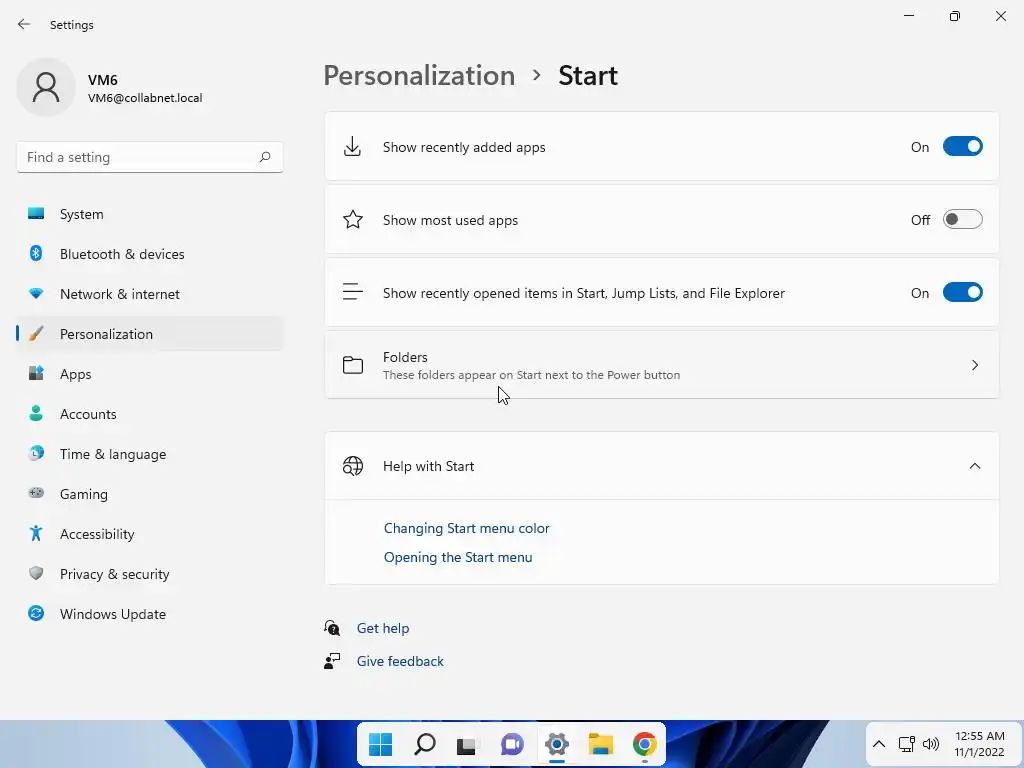The image size is (1024, 768).
Task: Click VM6@collabnet.local account email
Action: [145, 98]
